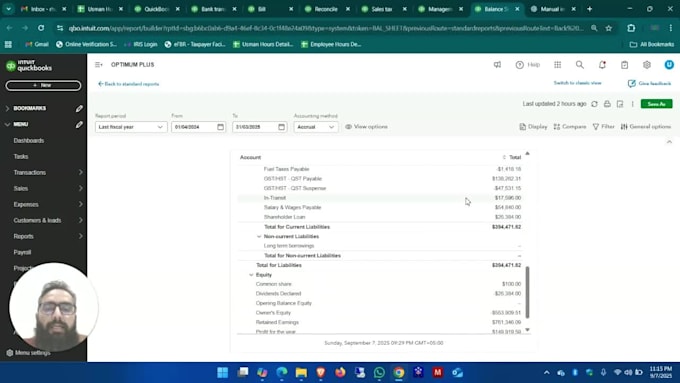The height and width of the screenshot is (383, 680).
Task: Open the settings gear icon
Action: point(647,65)
